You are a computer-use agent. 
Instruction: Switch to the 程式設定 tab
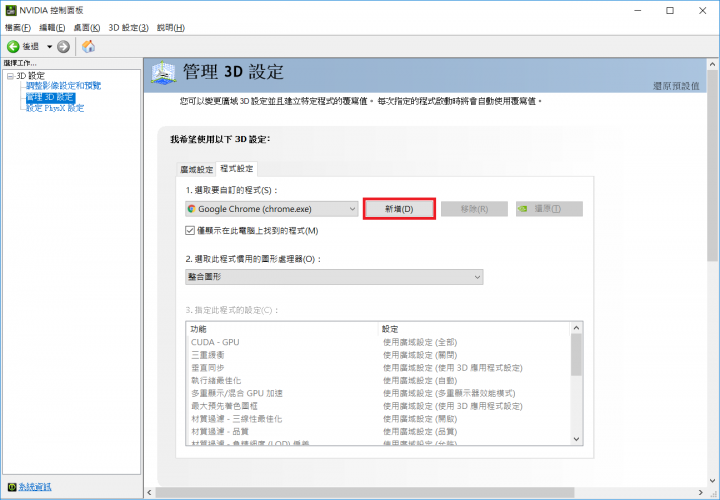coord(236,169)
